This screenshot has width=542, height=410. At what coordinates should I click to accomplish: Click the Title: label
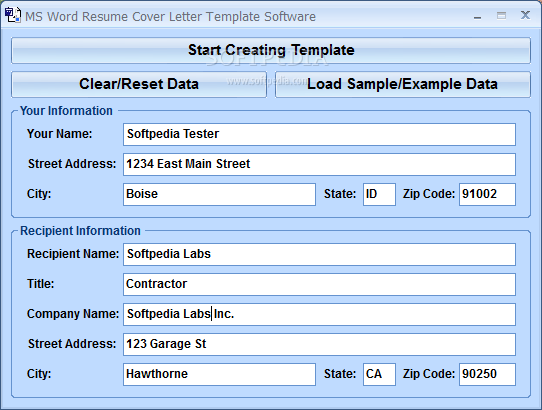pyautogui.click(x=40, y=284)
